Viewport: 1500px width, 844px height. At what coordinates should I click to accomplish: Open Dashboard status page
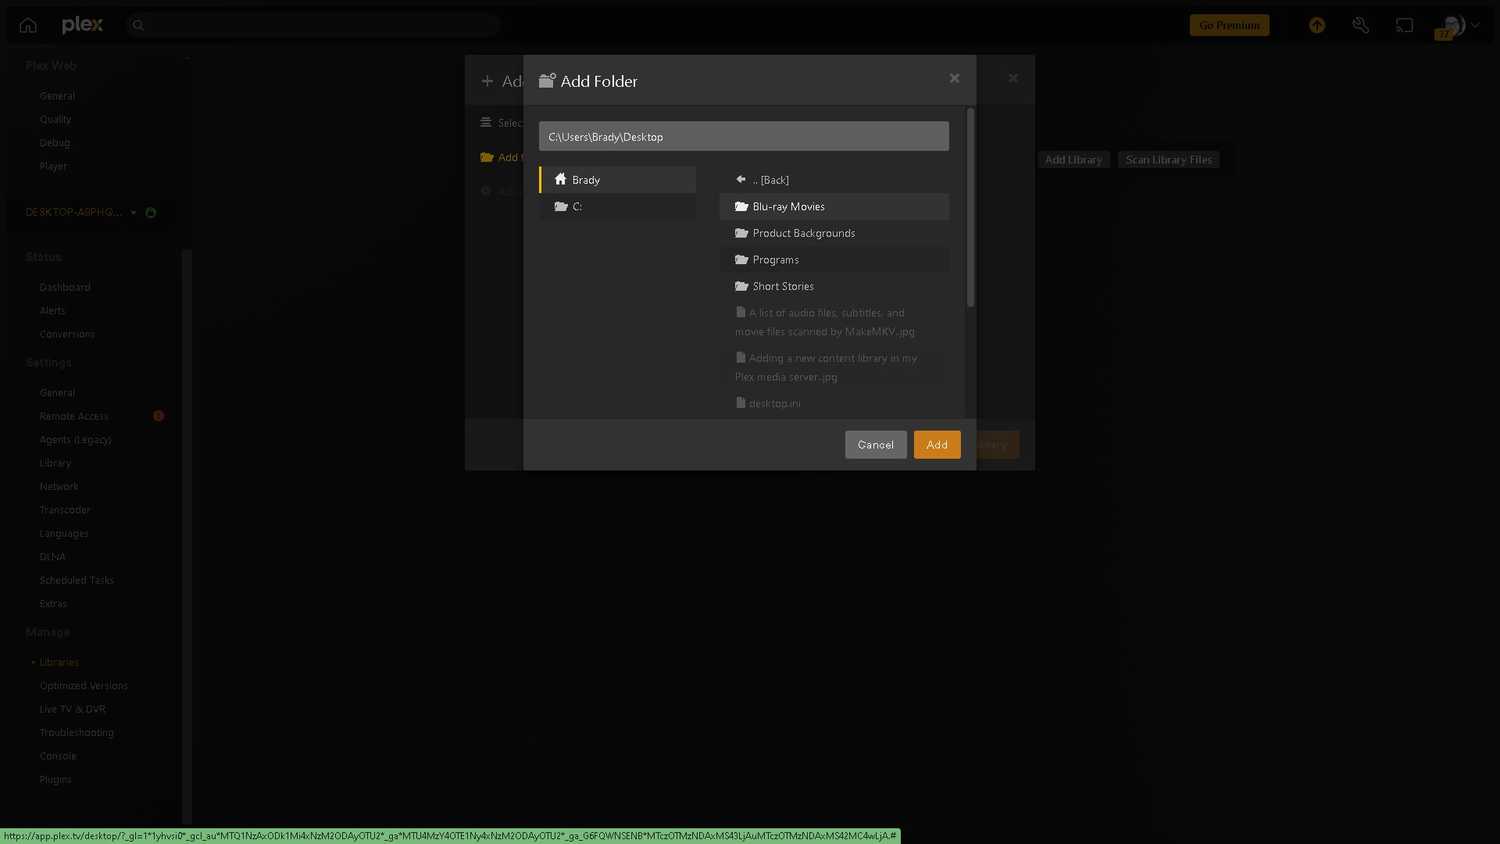(x=65, y=287)
